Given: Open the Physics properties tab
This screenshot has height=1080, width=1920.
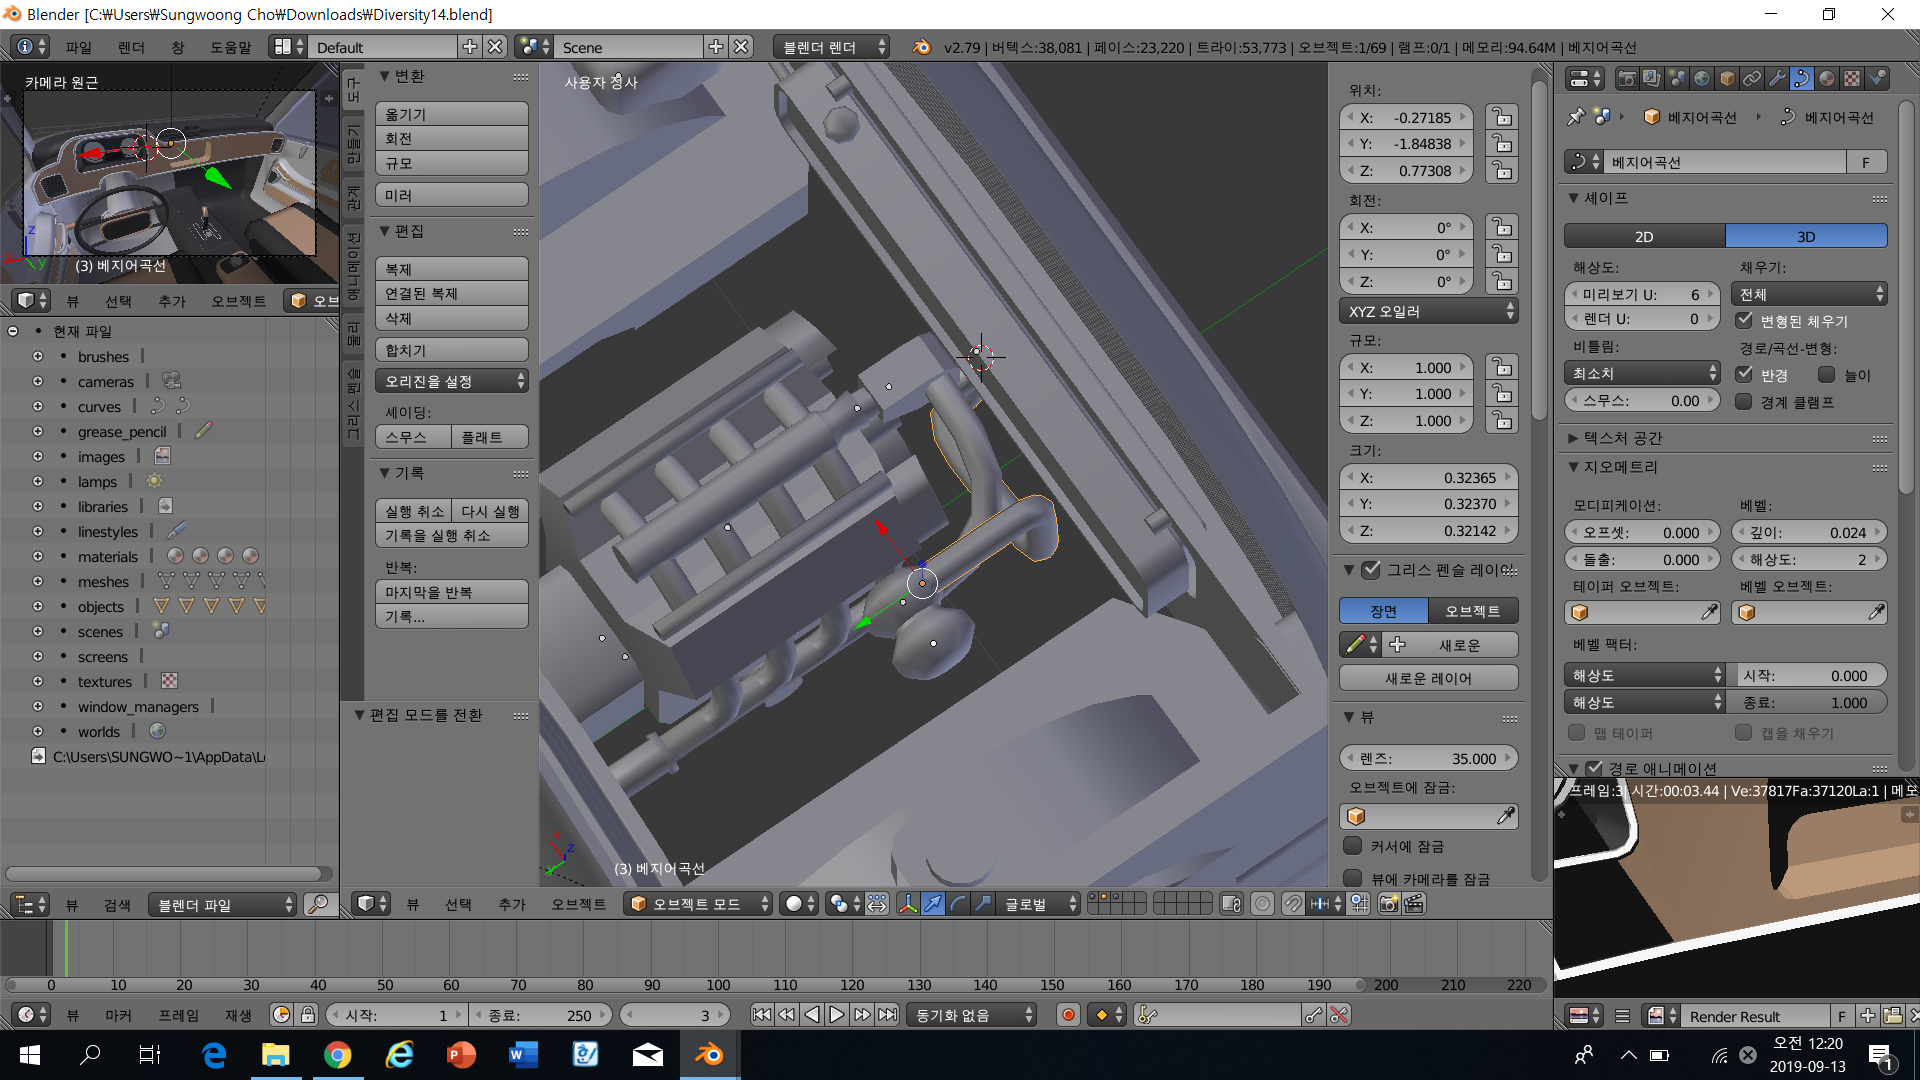Looking at the screenshot, I should [1877, 78].
